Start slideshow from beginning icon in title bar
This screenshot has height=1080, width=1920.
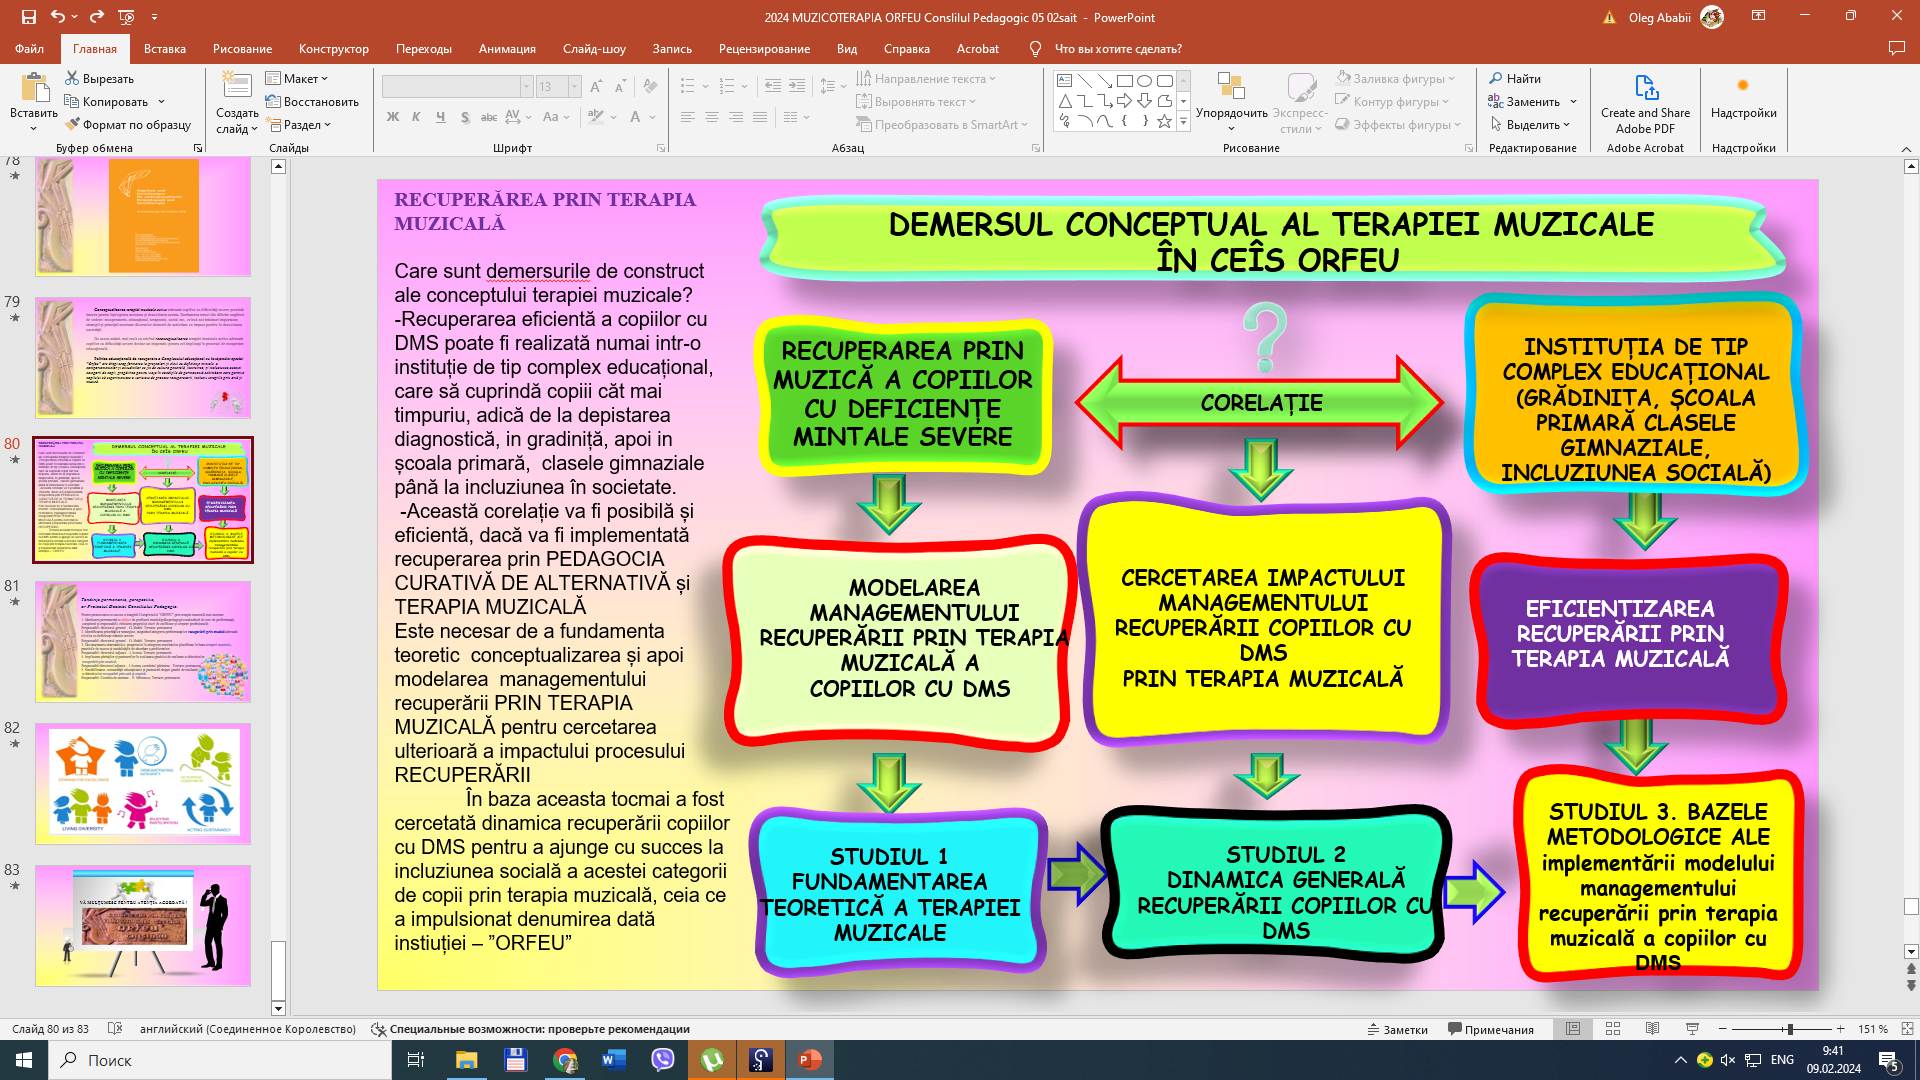click(126, 17)
